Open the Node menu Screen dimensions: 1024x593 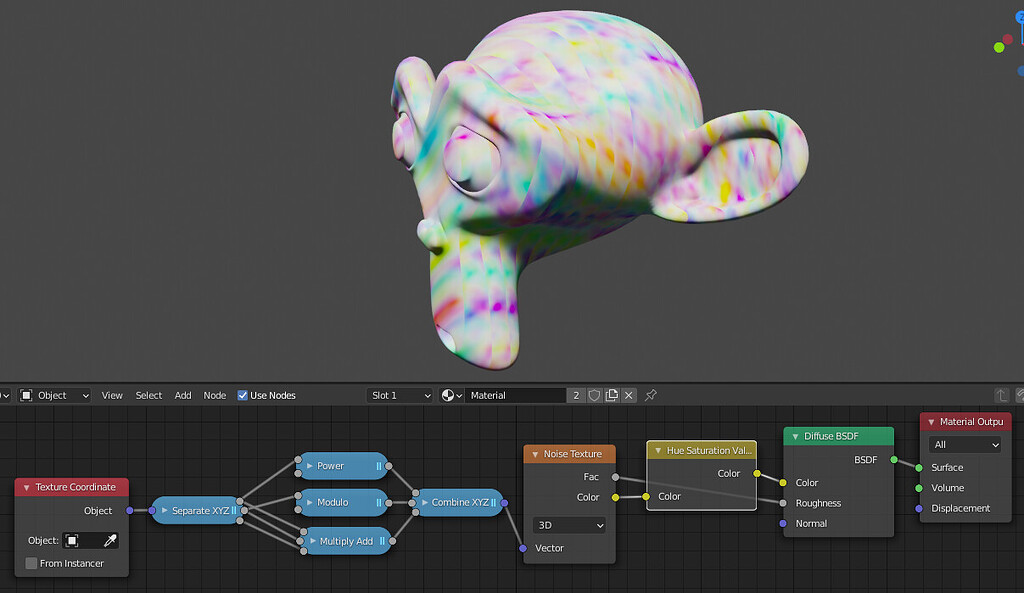(214, 395)
